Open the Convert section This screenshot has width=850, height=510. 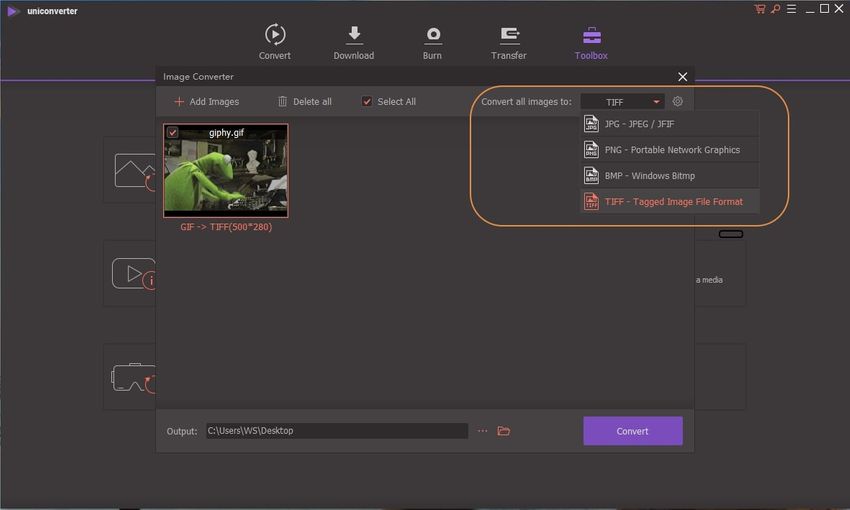coord(274,42)
